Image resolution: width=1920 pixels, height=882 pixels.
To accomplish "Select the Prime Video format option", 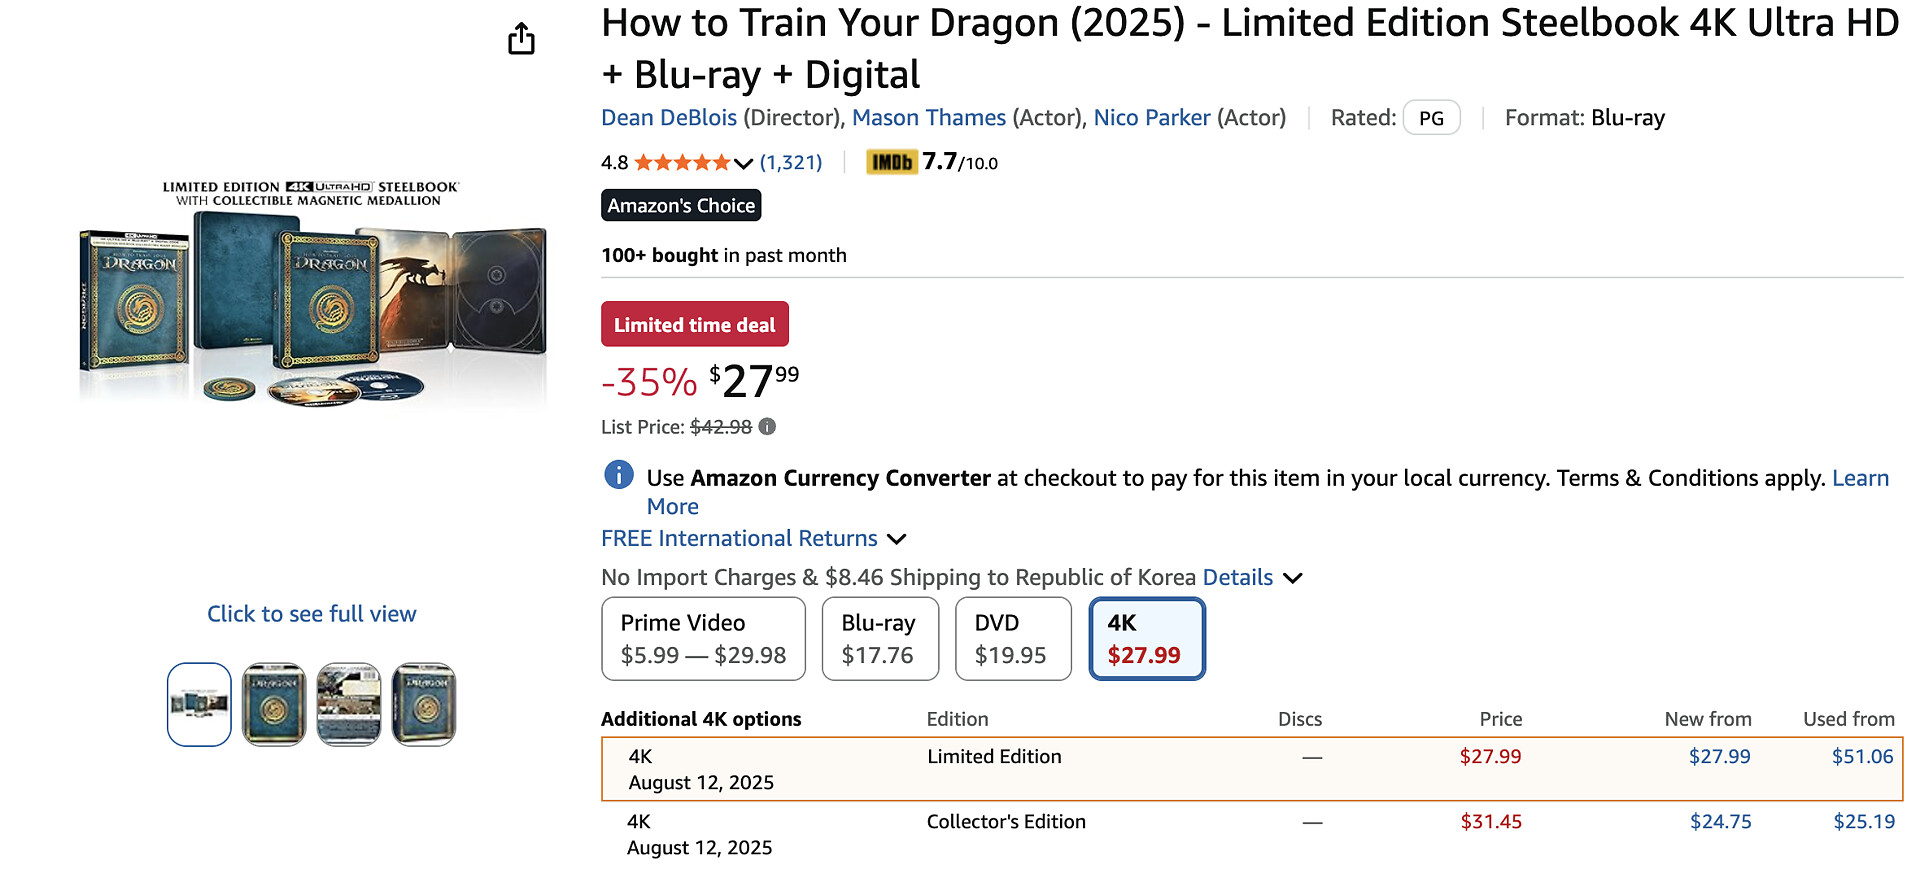I will click(703, 639).
